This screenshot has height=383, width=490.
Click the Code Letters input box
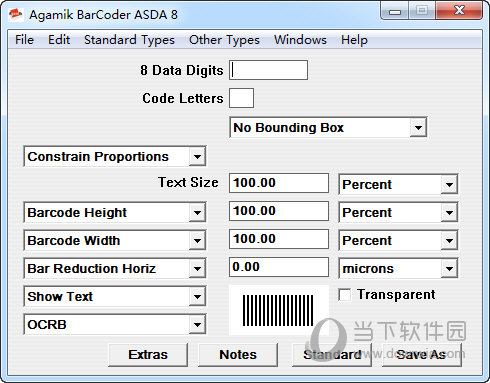click(x=241, y=98)
